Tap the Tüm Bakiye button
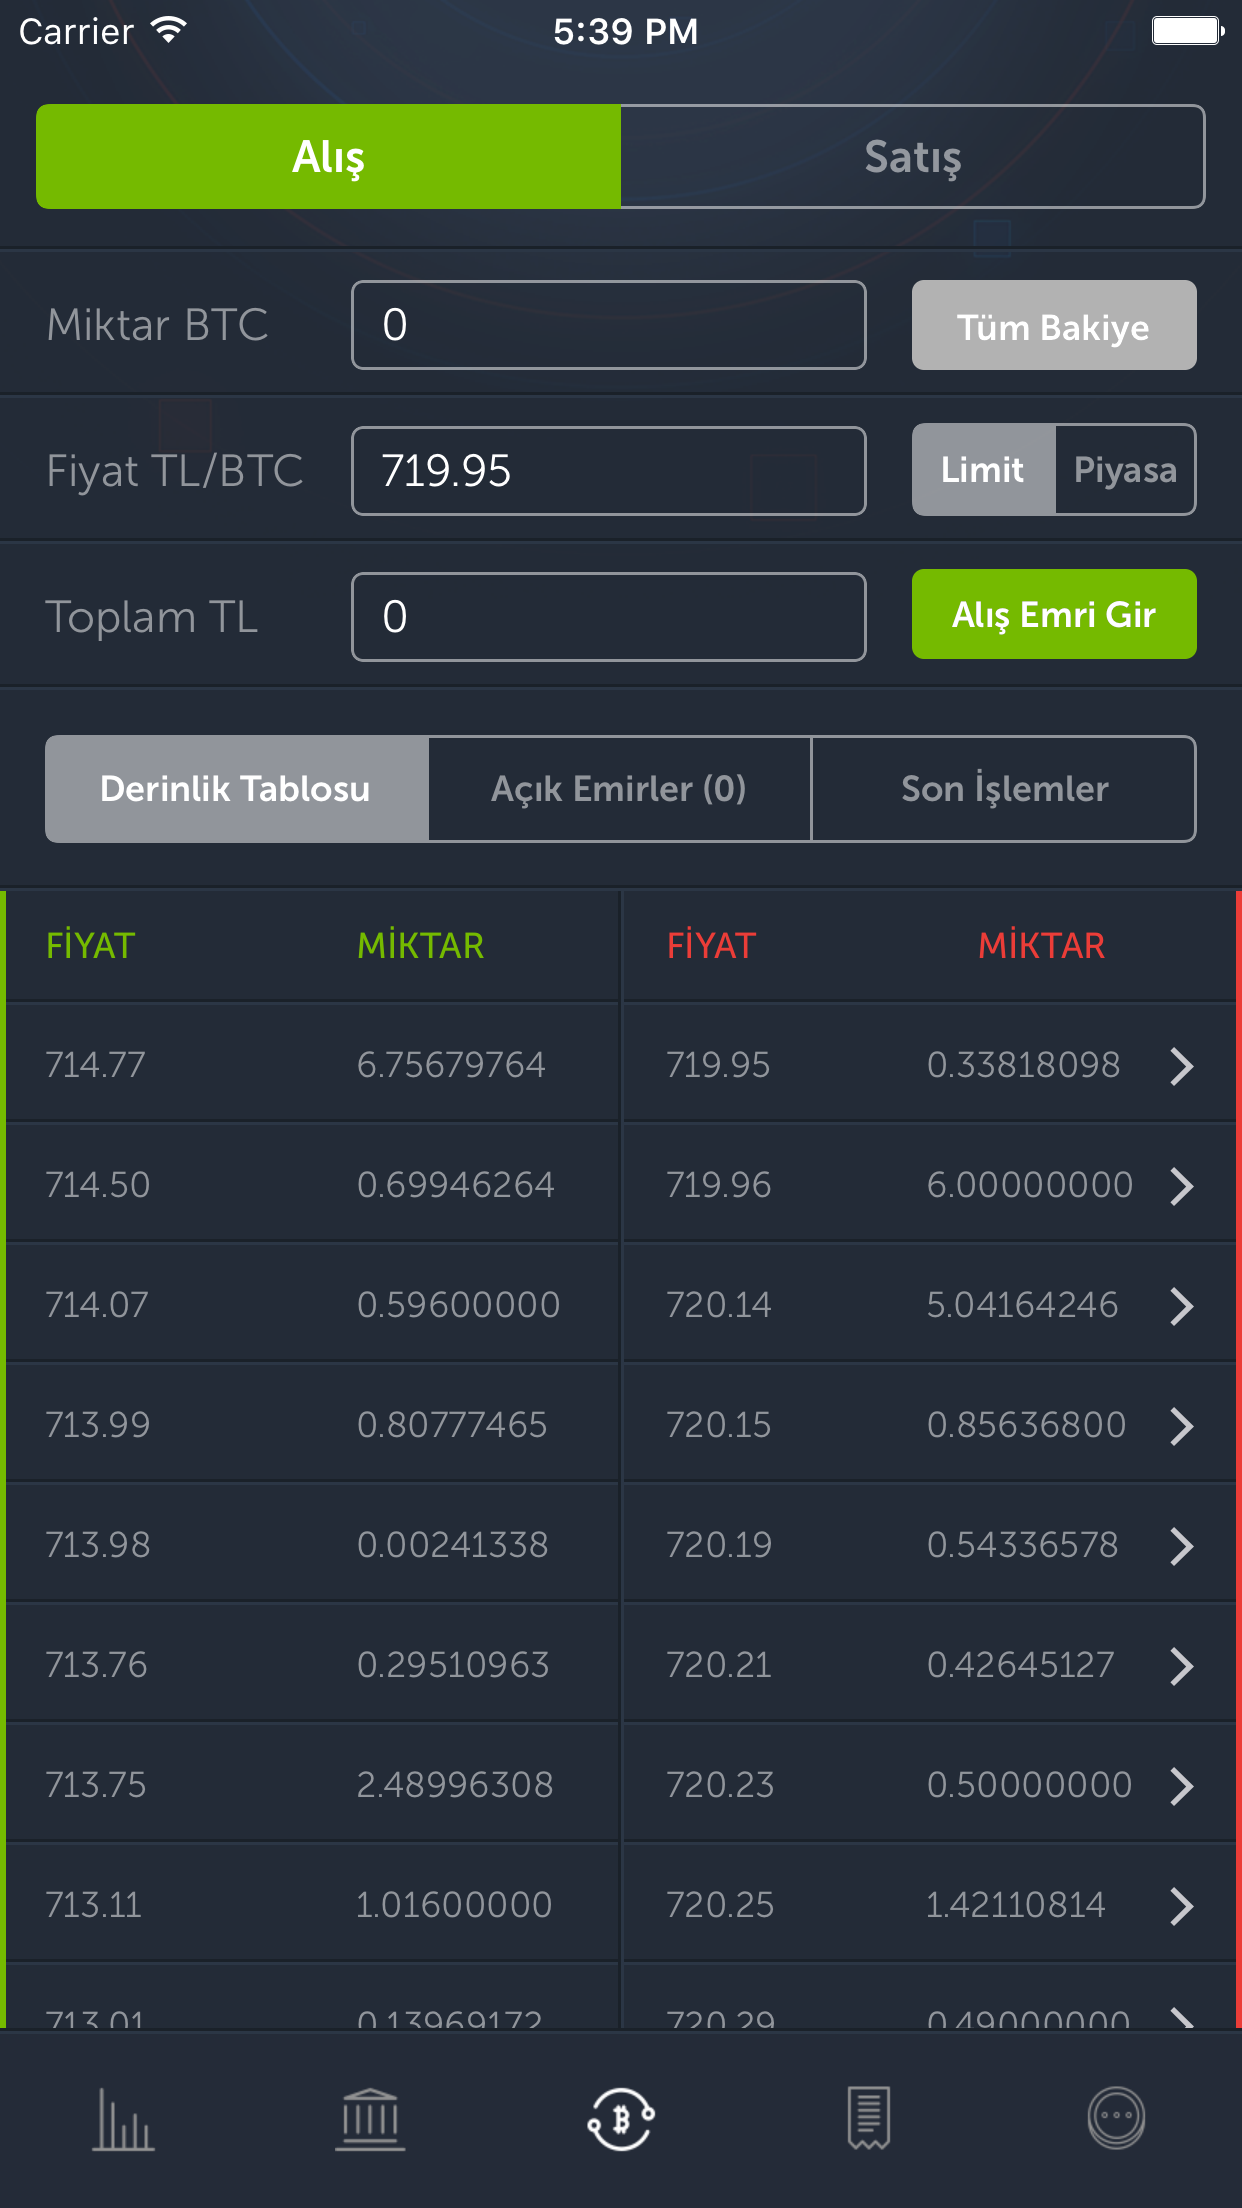1242x2208 pixels. click(1054, 326)
